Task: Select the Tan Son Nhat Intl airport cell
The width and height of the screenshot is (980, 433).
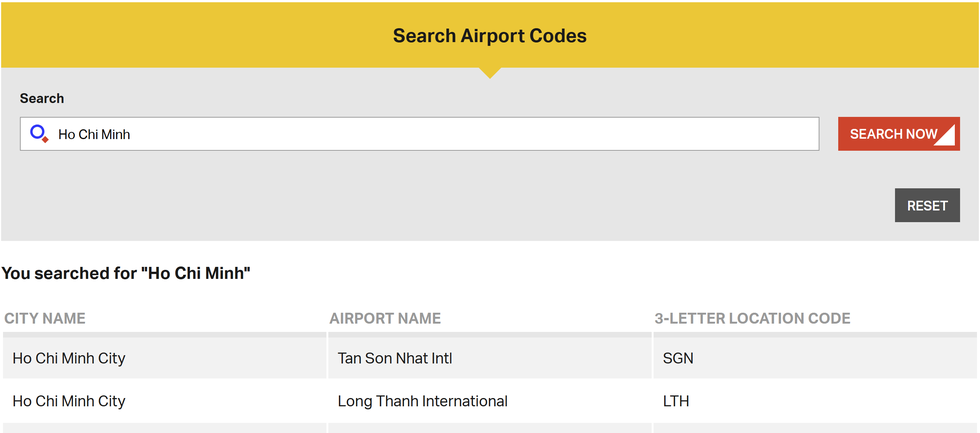Action: point(395,358)
